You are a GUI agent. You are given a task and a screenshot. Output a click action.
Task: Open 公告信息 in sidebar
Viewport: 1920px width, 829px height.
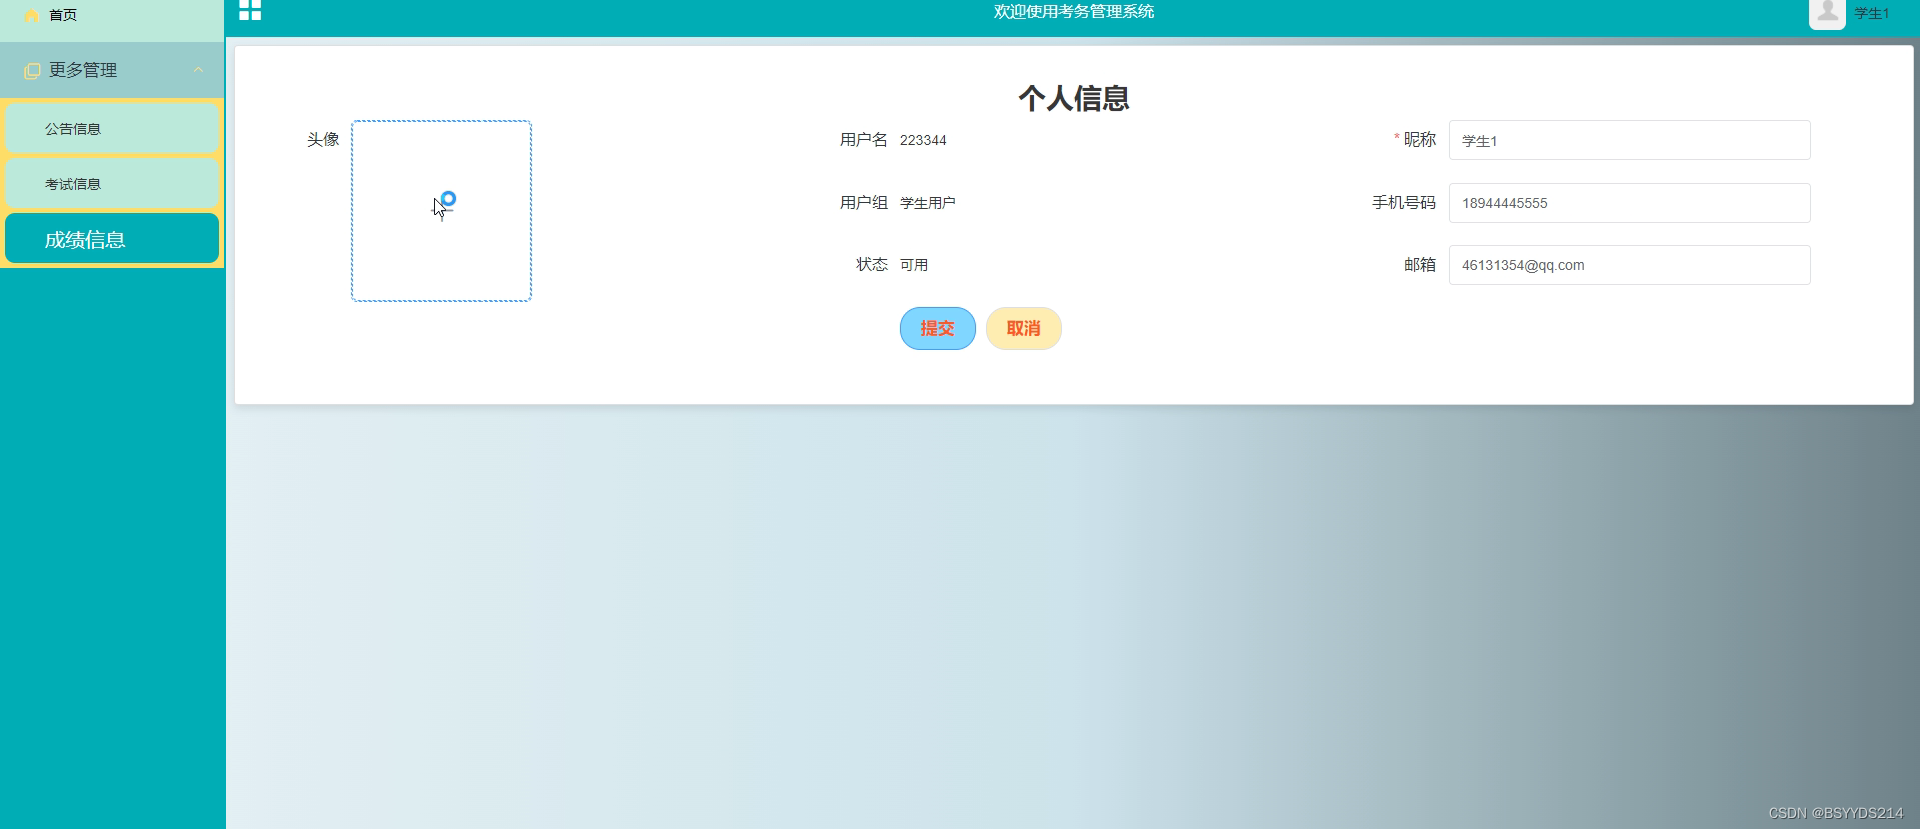click(112, 128)
